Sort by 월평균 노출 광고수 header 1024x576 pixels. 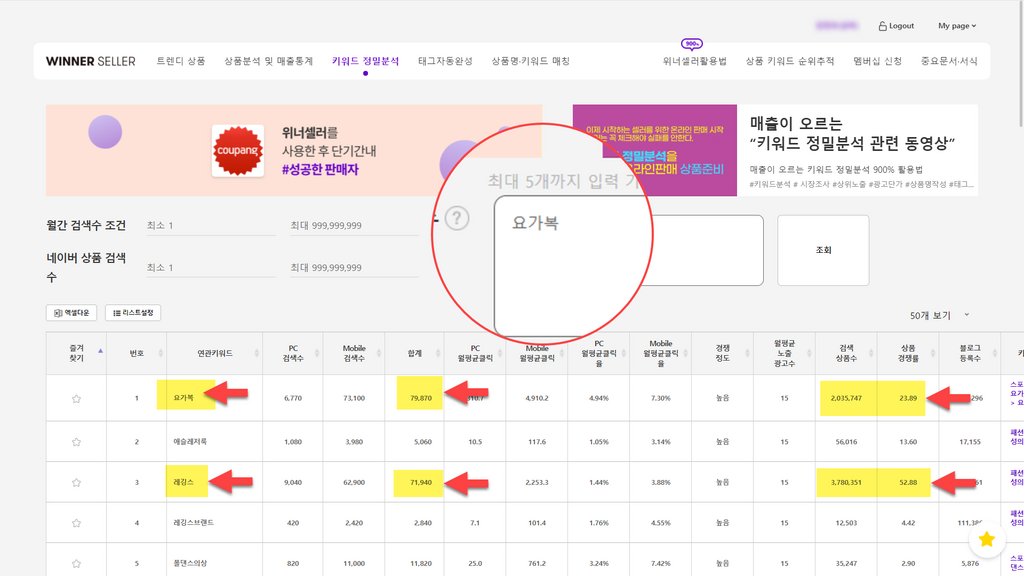784,353
